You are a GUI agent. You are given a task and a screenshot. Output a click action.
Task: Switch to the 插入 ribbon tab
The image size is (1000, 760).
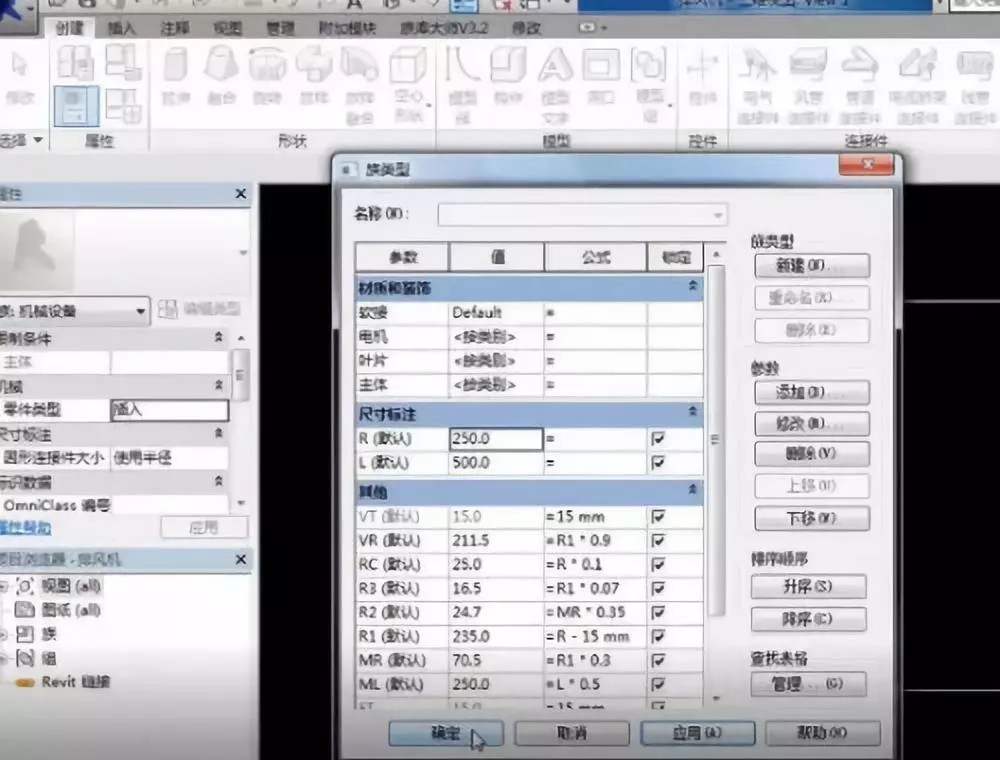point(121,28)
